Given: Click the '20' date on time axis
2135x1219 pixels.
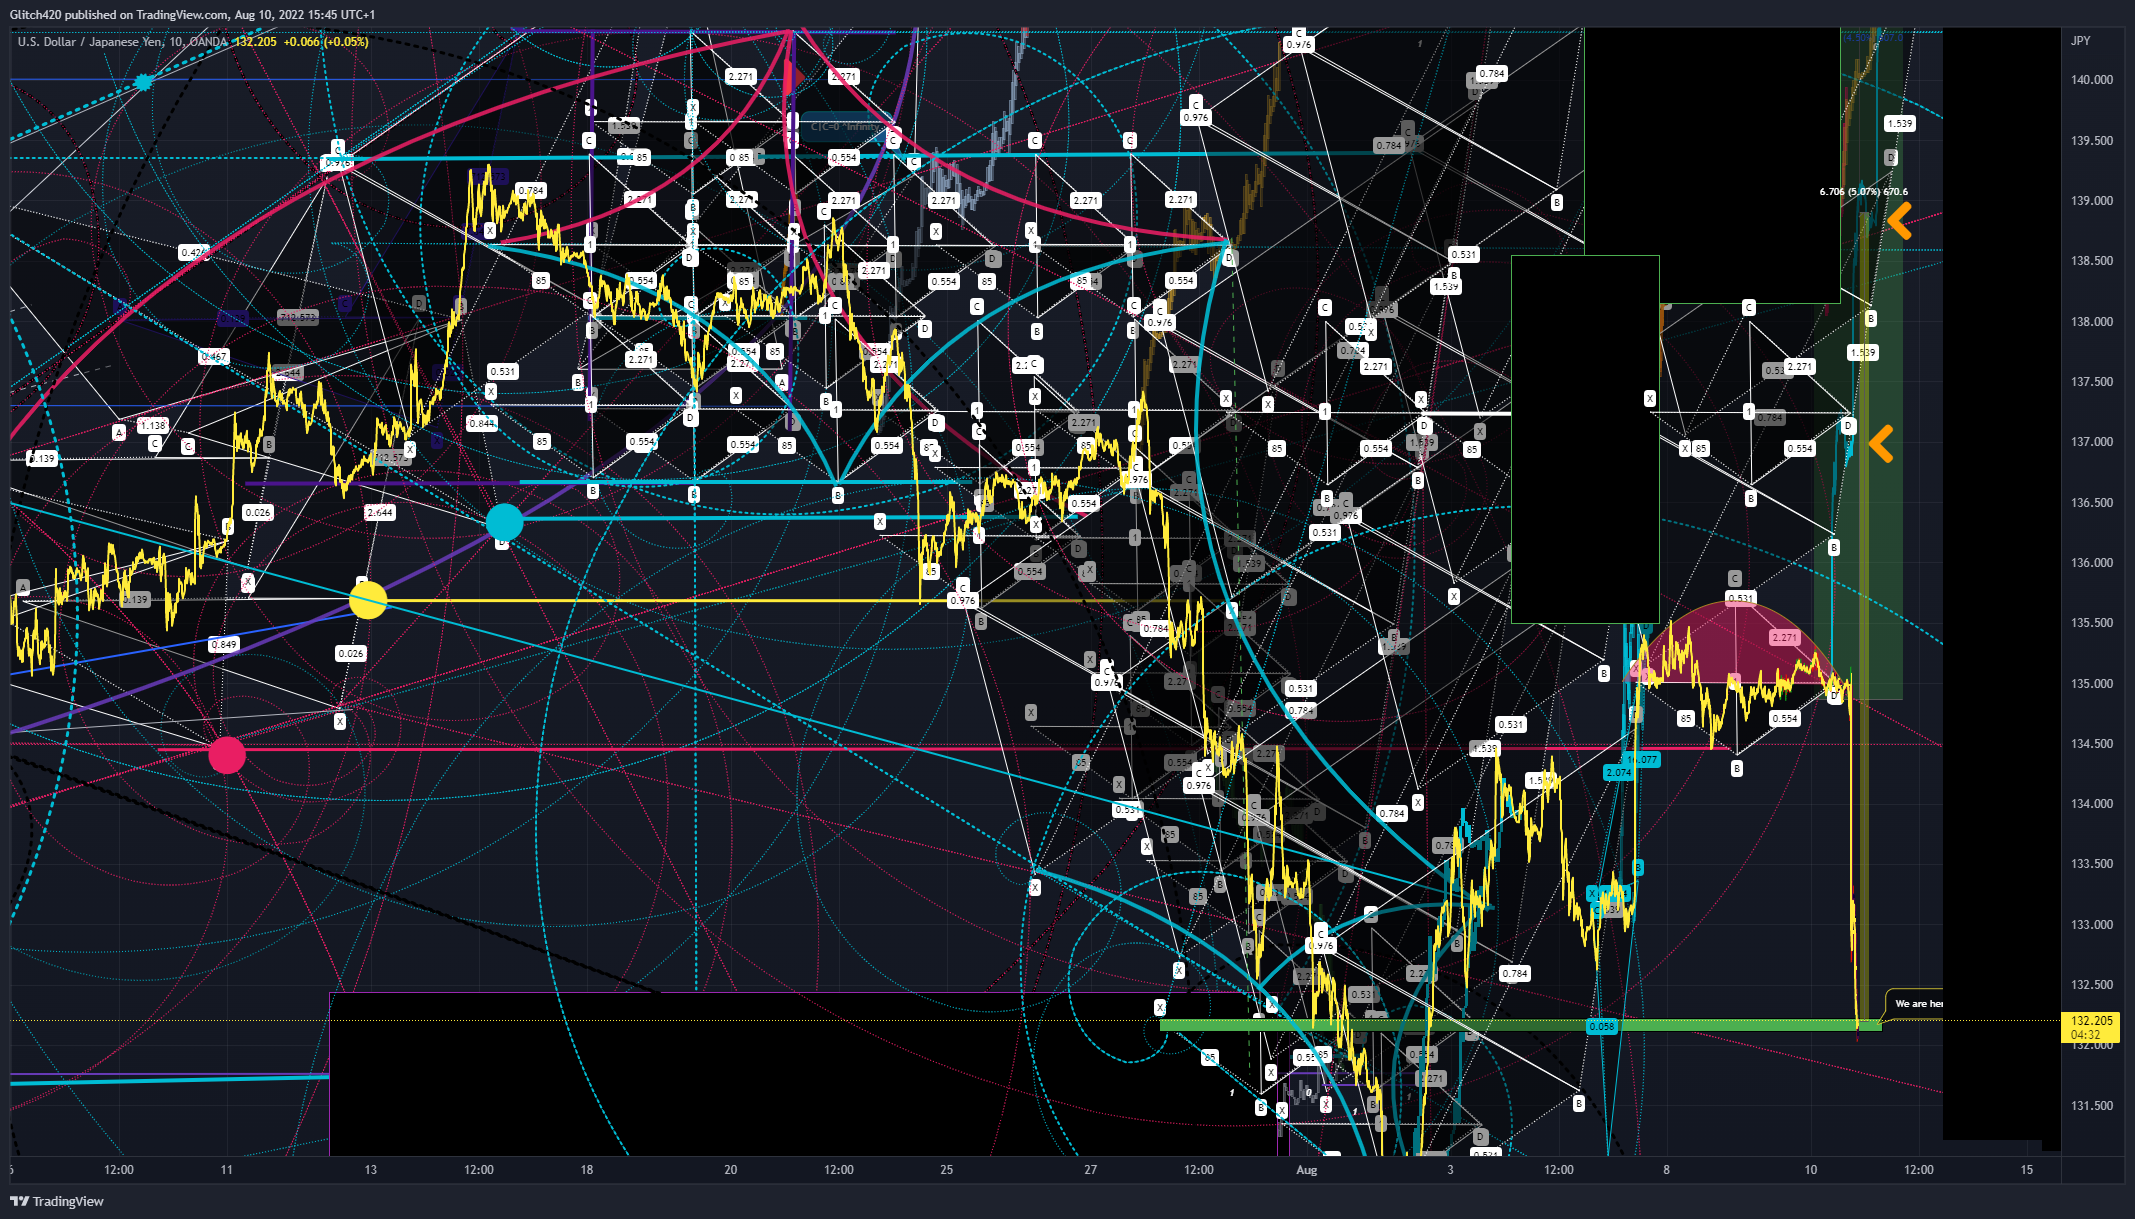Looking at the screenshot, I should click(731, 1170).
